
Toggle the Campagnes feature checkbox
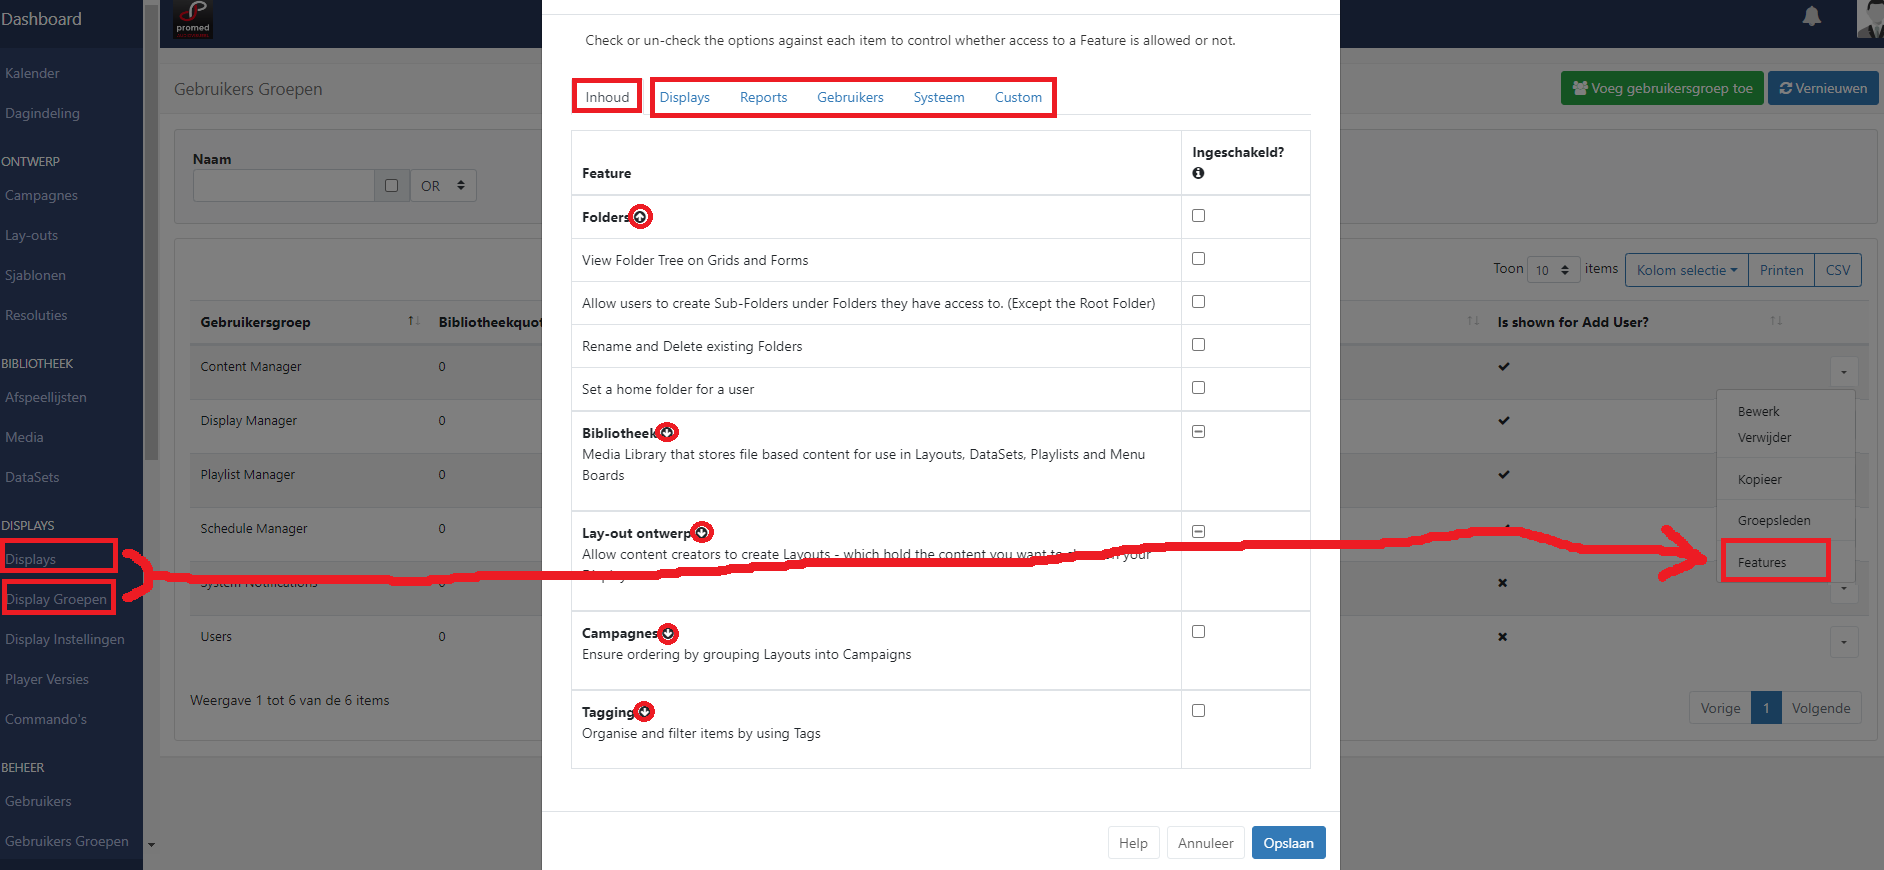tap(1198, 632)
